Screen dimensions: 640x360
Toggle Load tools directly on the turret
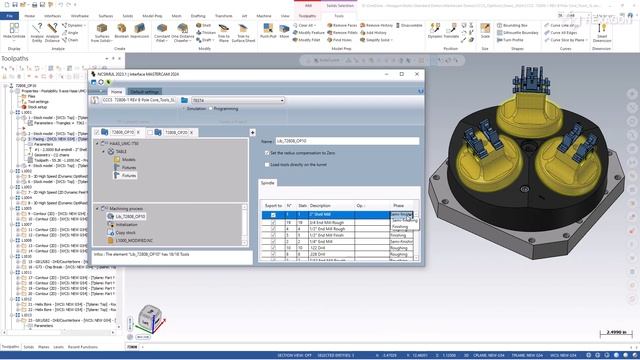[267, 164]
